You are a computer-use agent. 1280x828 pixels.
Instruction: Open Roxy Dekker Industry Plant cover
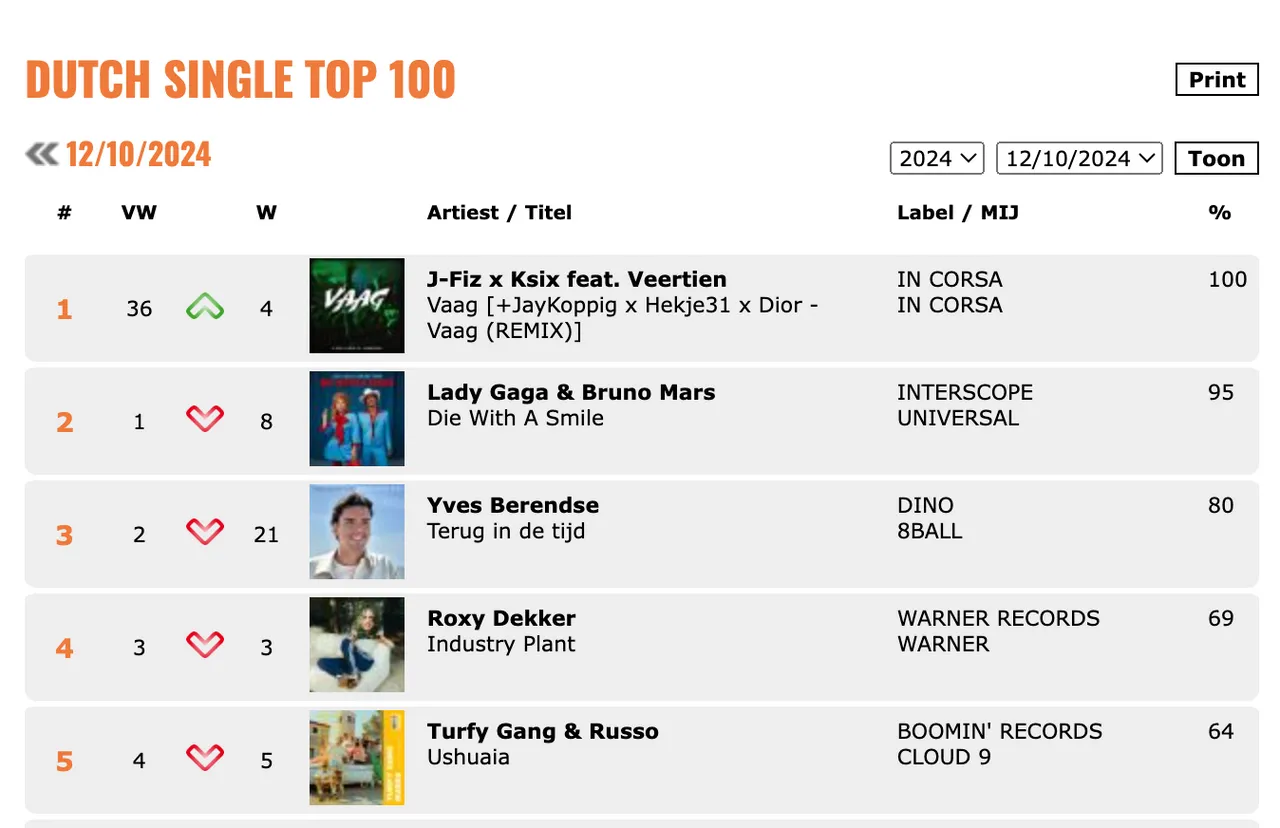click(357, 645)
